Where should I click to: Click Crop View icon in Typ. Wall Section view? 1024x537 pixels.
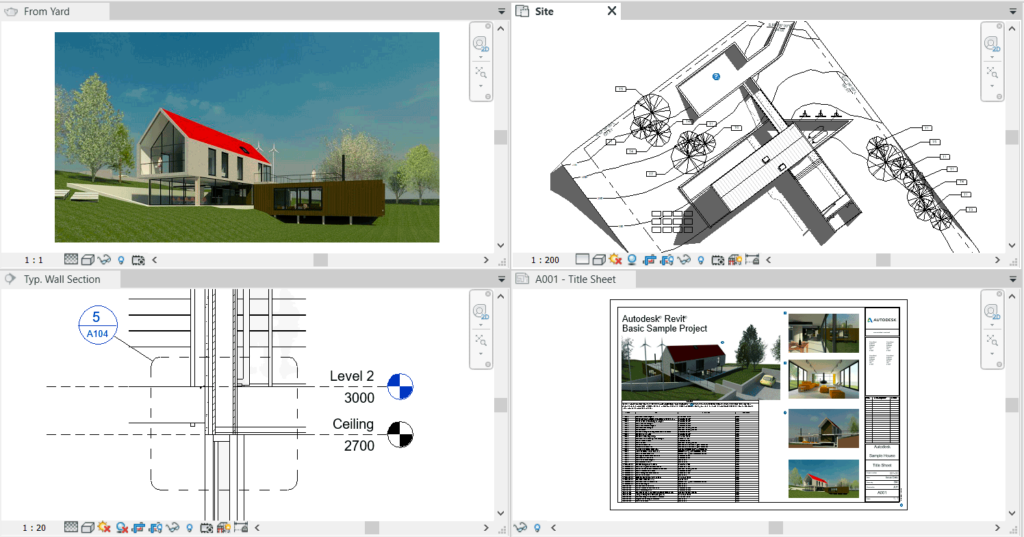pos(138,527)
